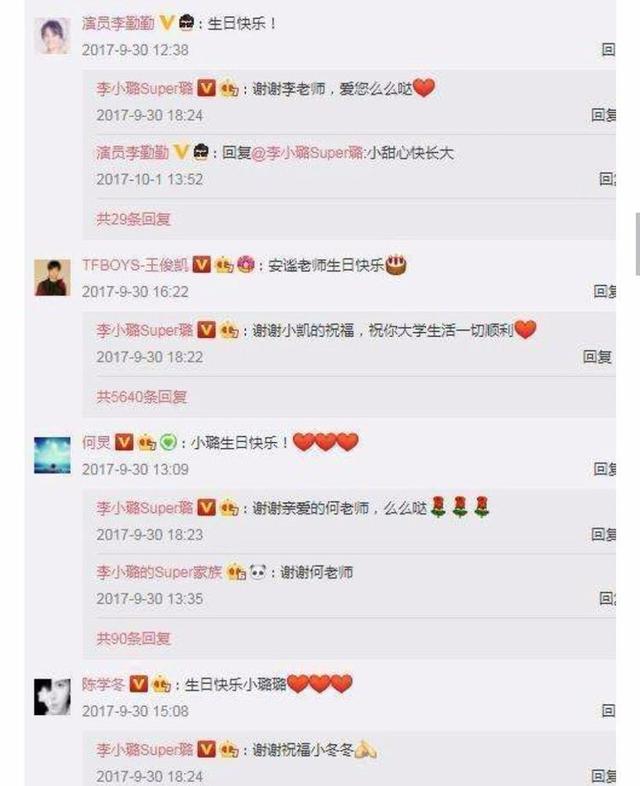Click the panda badge beside 李小璐的Super家族
Viewport: 640px width, 786px height.
click(258, 571)
